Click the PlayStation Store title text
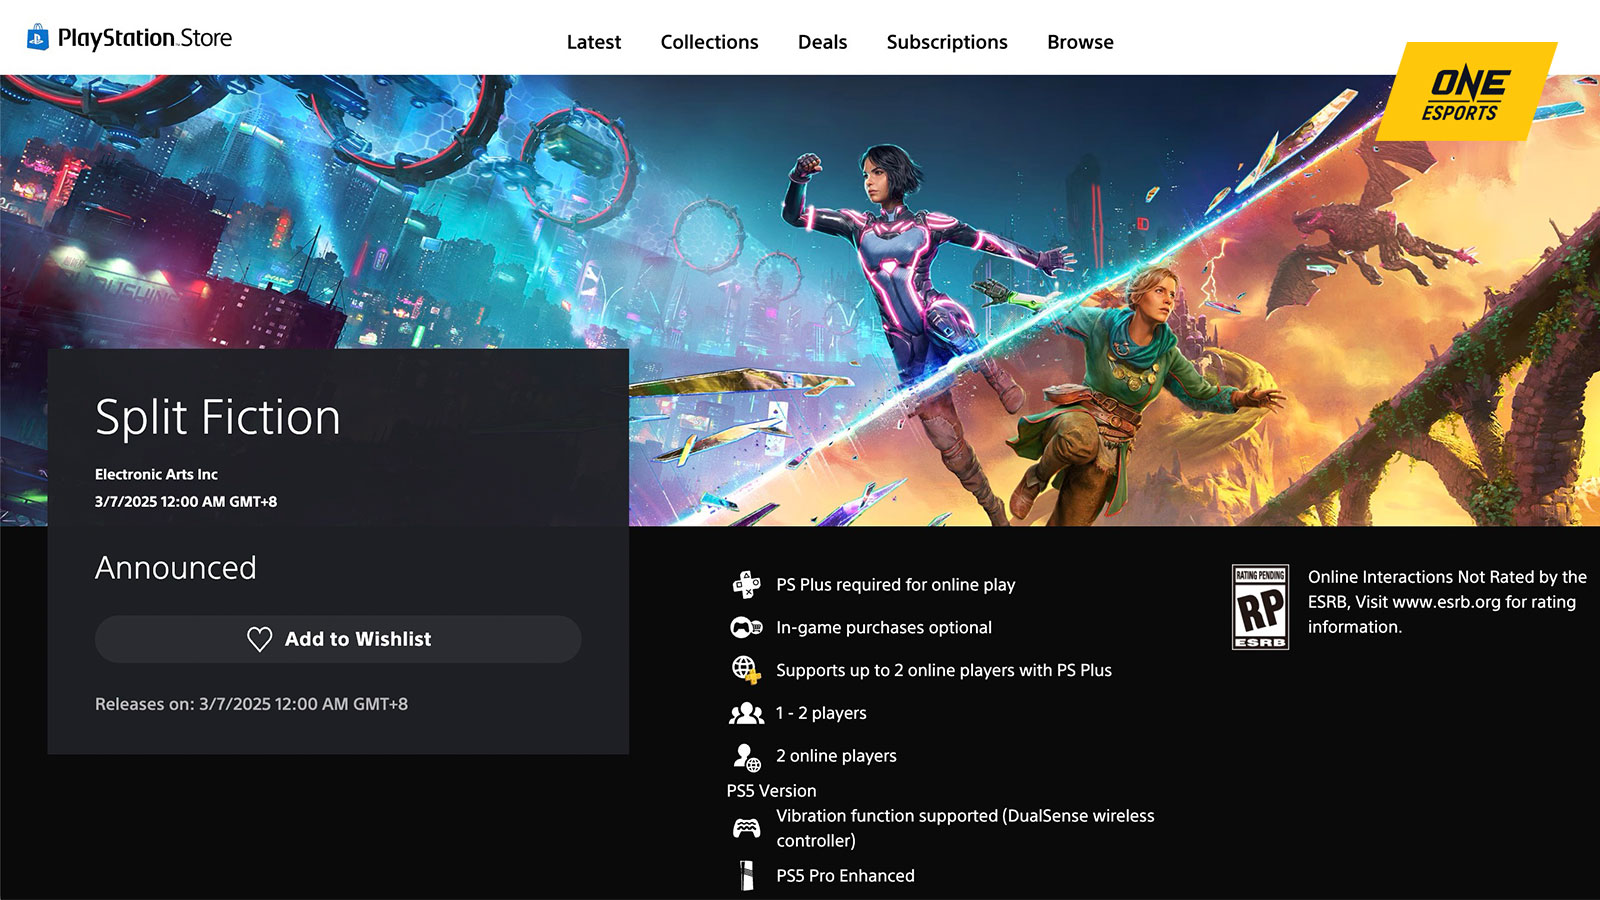Viewport: 1600px width, 900px height. click(145, 38)
